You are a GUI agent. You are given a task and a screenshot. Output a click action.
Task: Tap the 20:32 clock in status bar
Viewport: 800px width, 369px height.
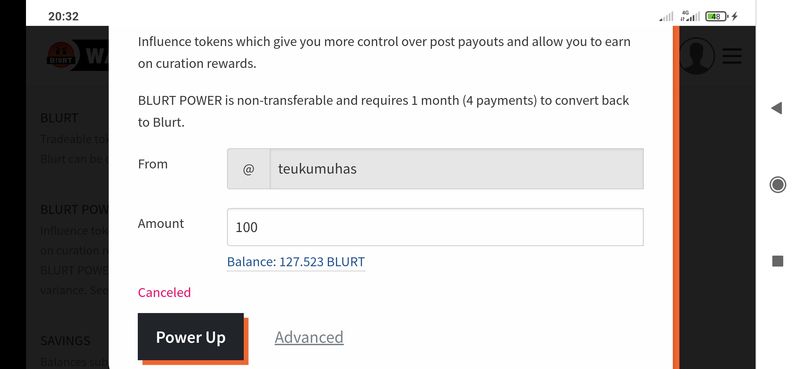63,16
